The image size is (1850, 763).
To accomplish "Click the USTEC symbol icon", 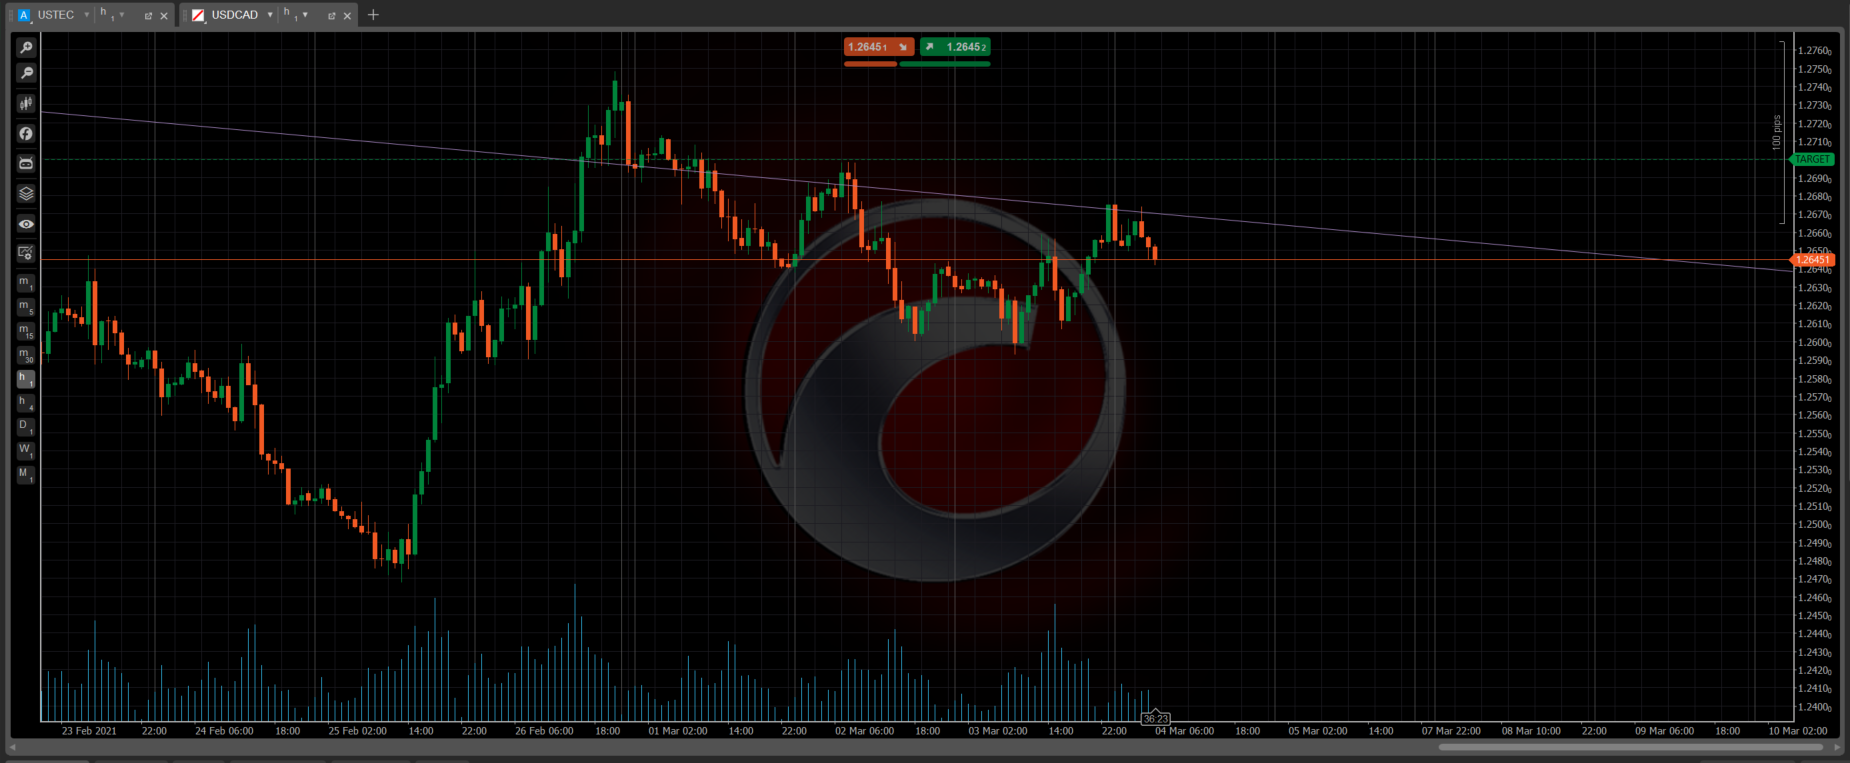I will tap(24, 15).
